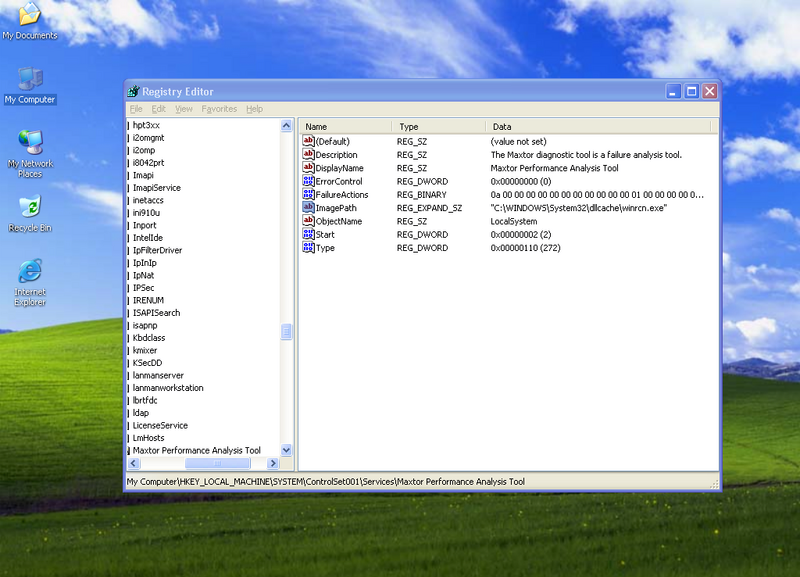Image resolution: width=800 pixels, height=577 pixels.
Task: Select the ErrorControl DWORD value icon
Action: tap(308, 181)
